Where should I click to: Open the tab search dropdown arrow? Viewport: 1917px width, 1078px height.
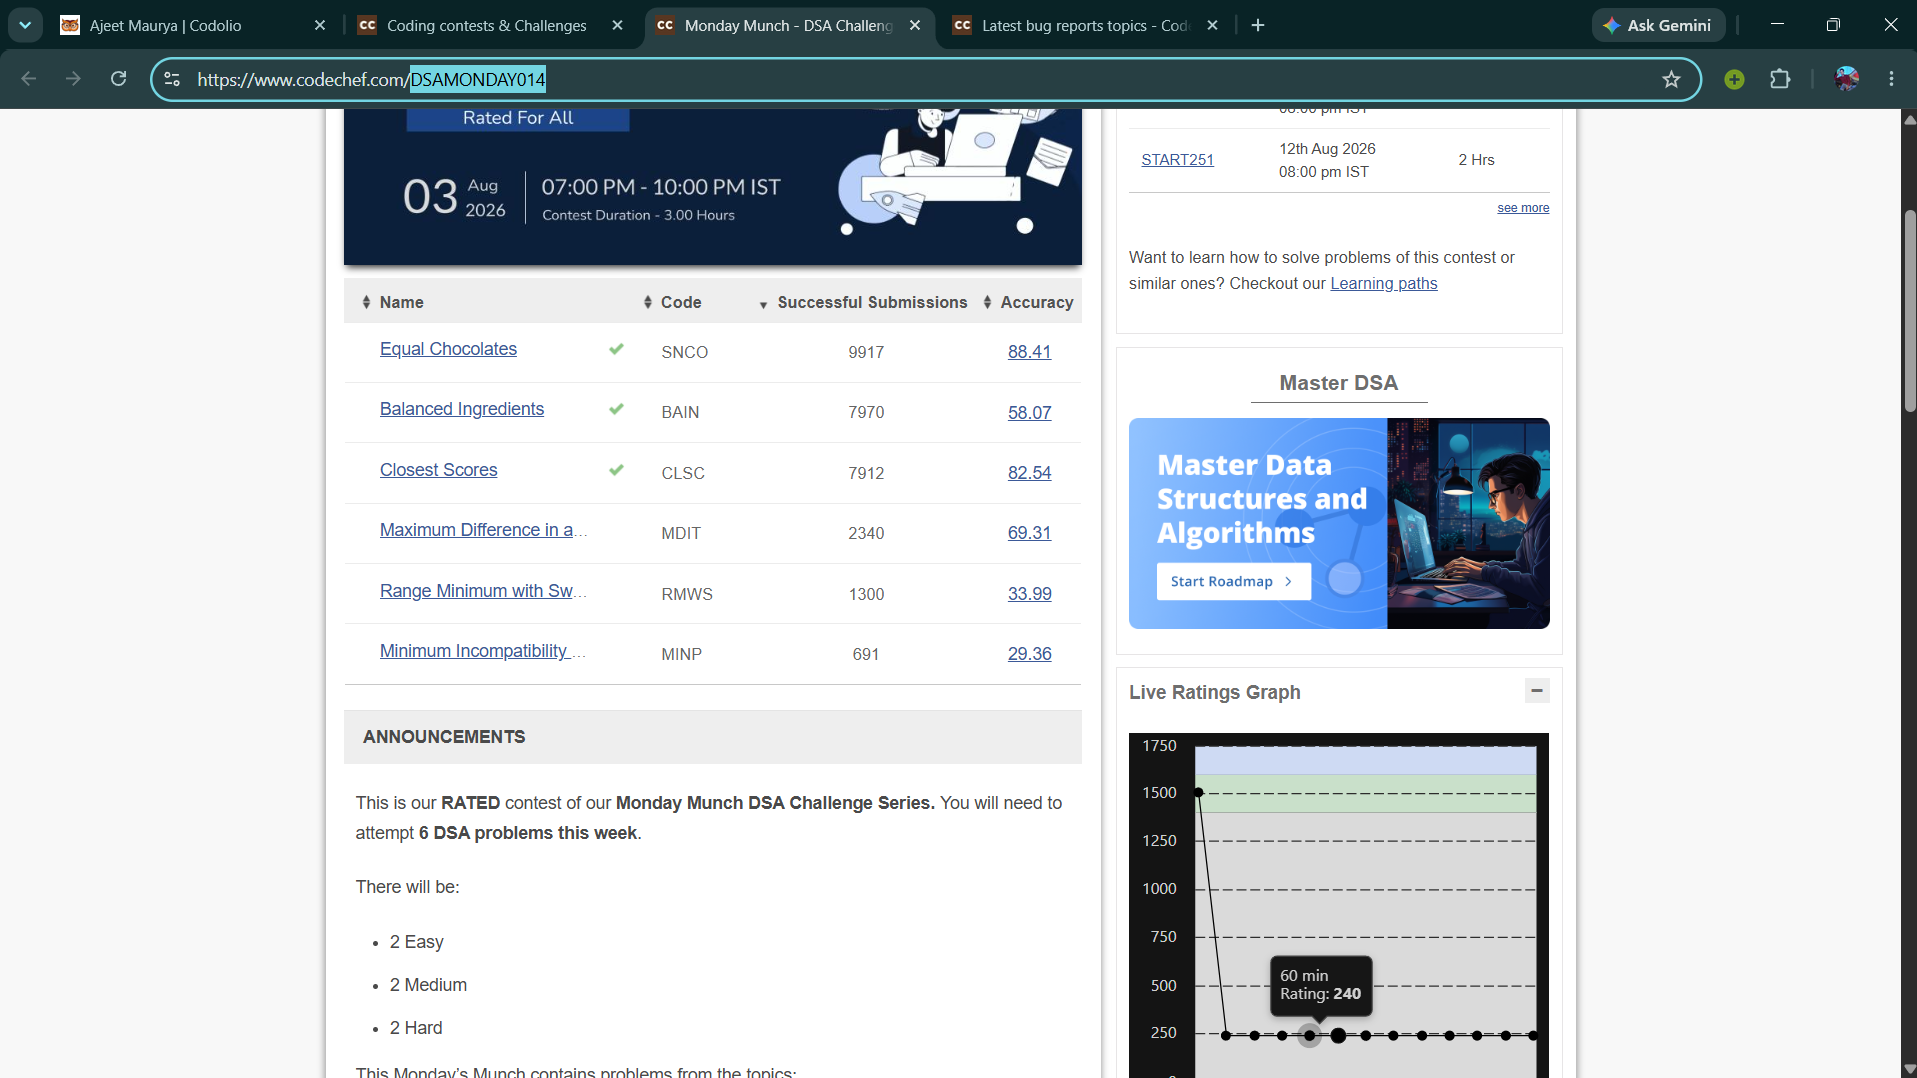[25, 25]
